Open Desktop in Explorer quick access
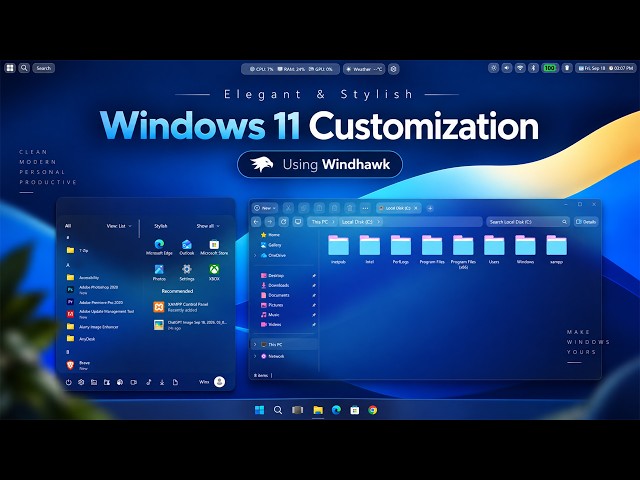The height and width of the screenshot is (480, 640). click(x=272, y=276)
